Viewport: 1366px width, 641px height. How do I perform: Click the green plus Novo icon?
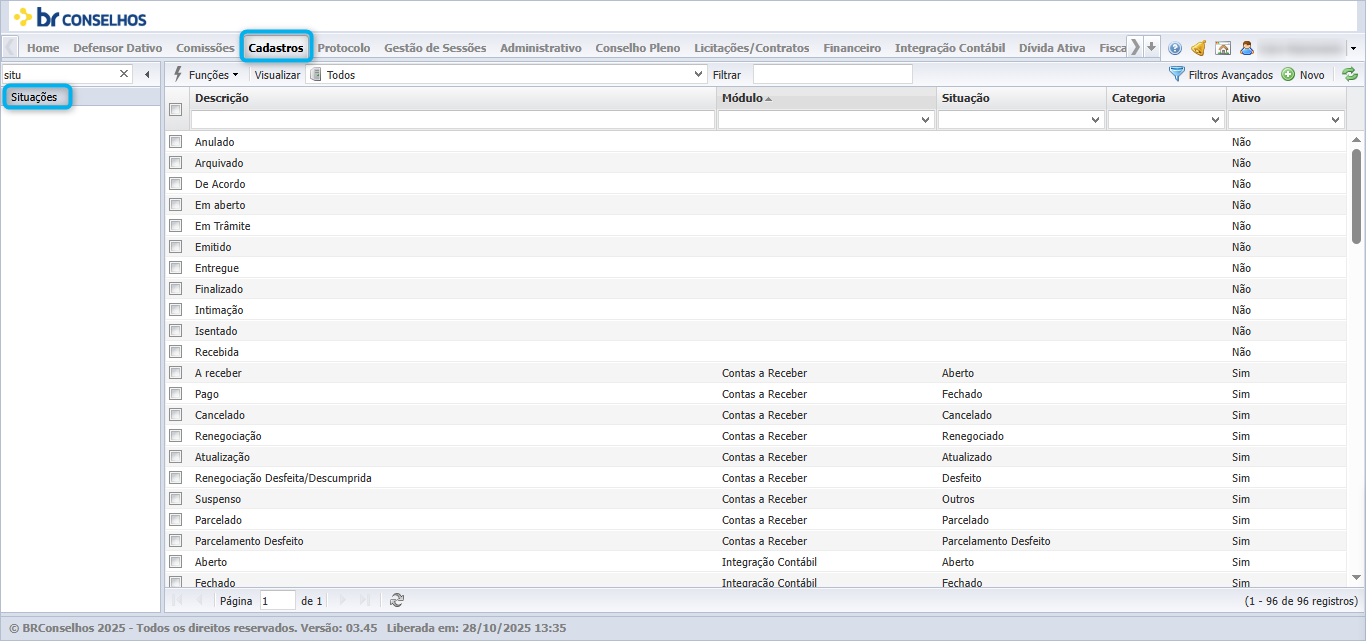pos(1288,74)
